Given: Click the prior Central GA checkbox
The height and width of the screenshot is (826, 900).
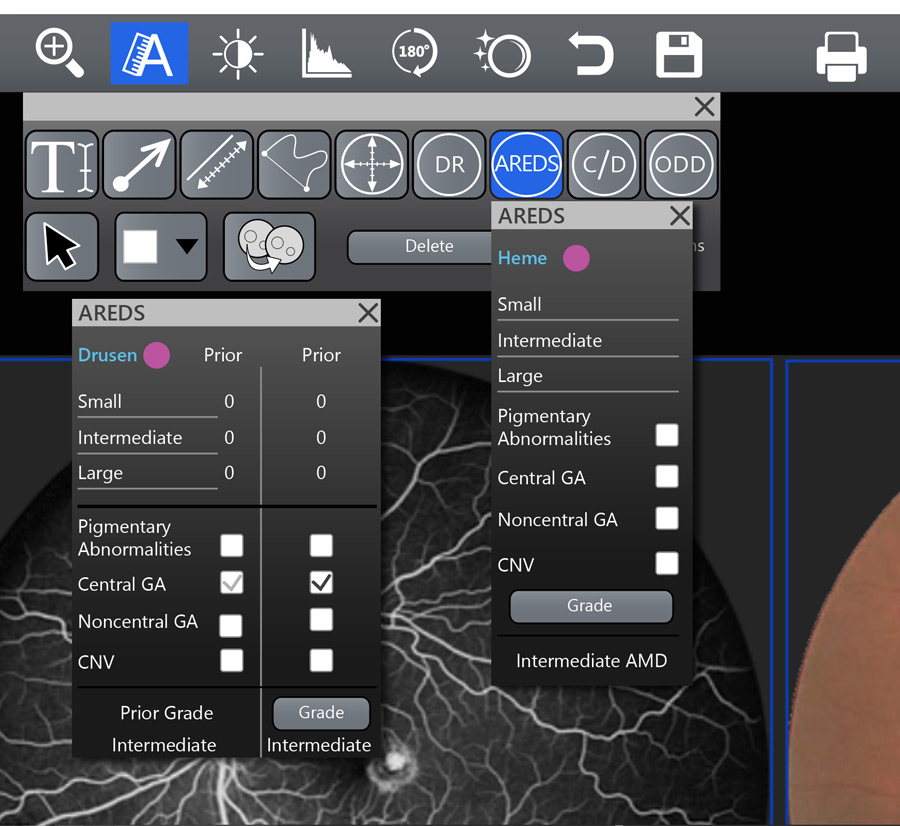Looking at the screenshot, I should 231,583.
